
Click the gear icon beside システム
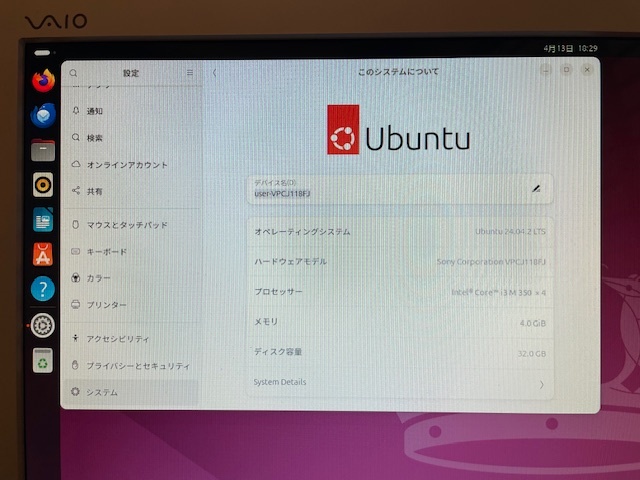[75, 391]
